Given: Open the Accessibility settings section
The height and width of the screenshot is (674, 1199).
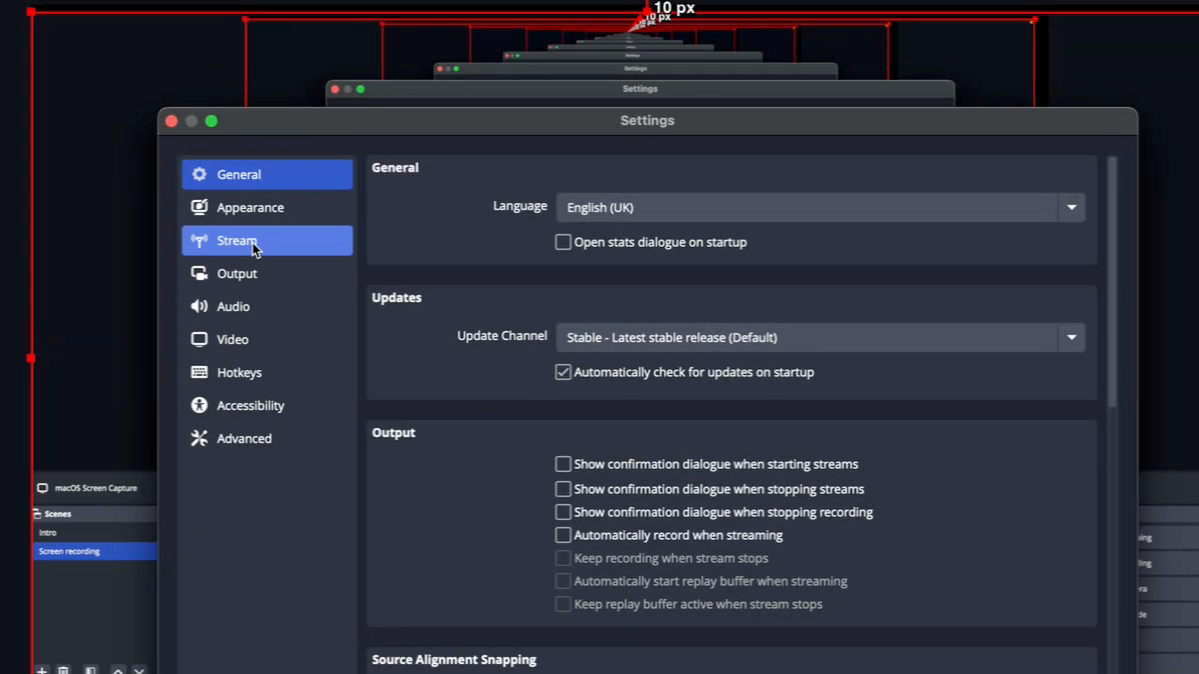Looking at the screenshot, I should 250,406.
